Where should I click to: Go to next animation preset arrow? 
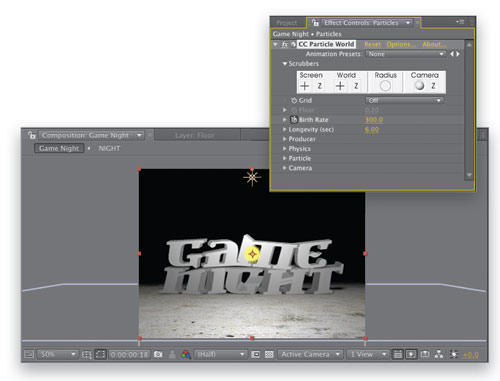coord(458,54)
